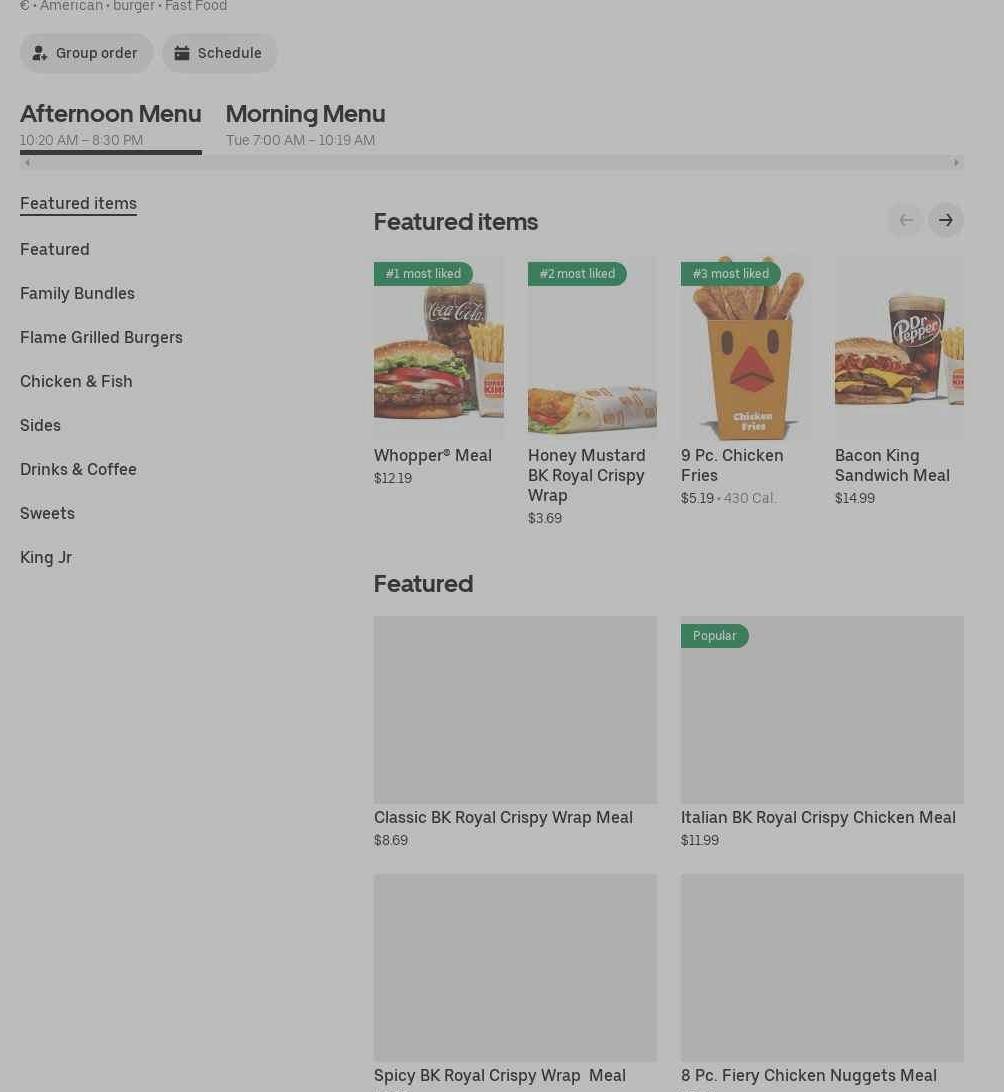Screen dimensions: 1004x1092
Task: Open the King Jr category
Action: click(46, 557)
